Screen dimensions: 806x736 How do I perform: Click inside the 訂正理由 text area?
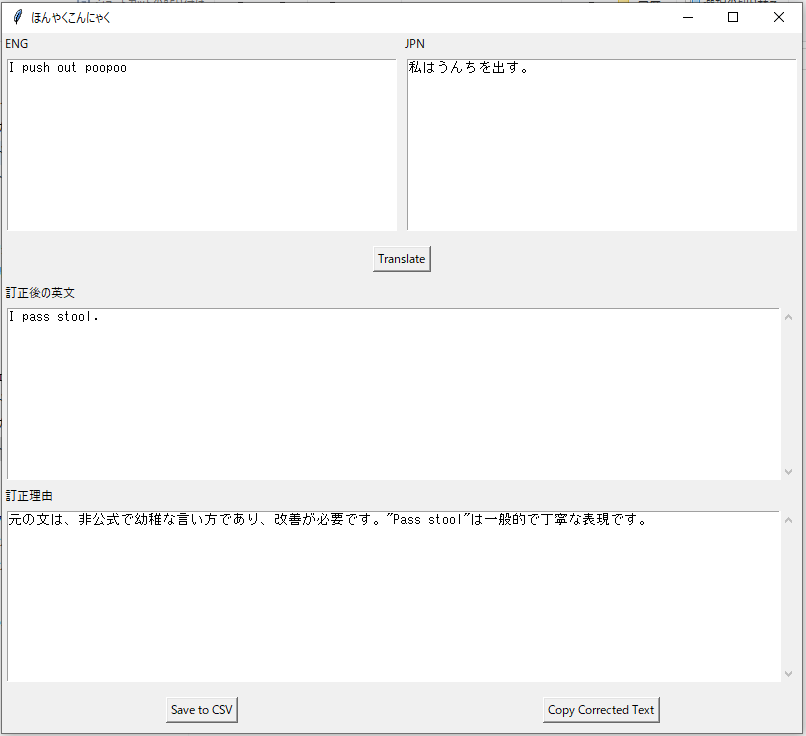(x=393, y=596)
